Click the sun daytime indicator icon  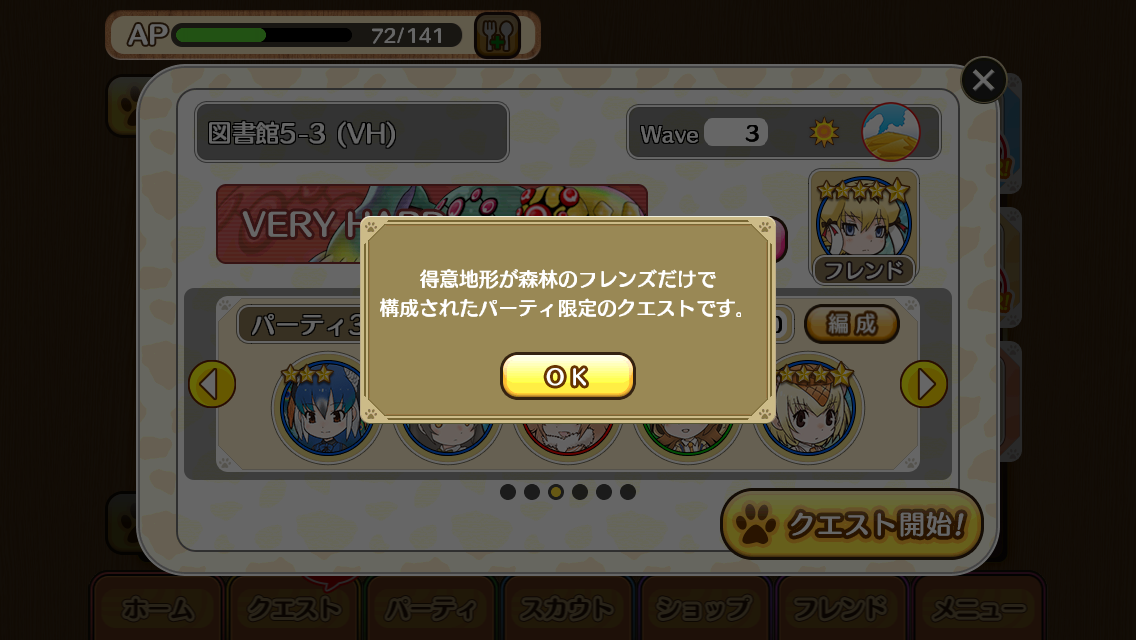click(824, 133)
